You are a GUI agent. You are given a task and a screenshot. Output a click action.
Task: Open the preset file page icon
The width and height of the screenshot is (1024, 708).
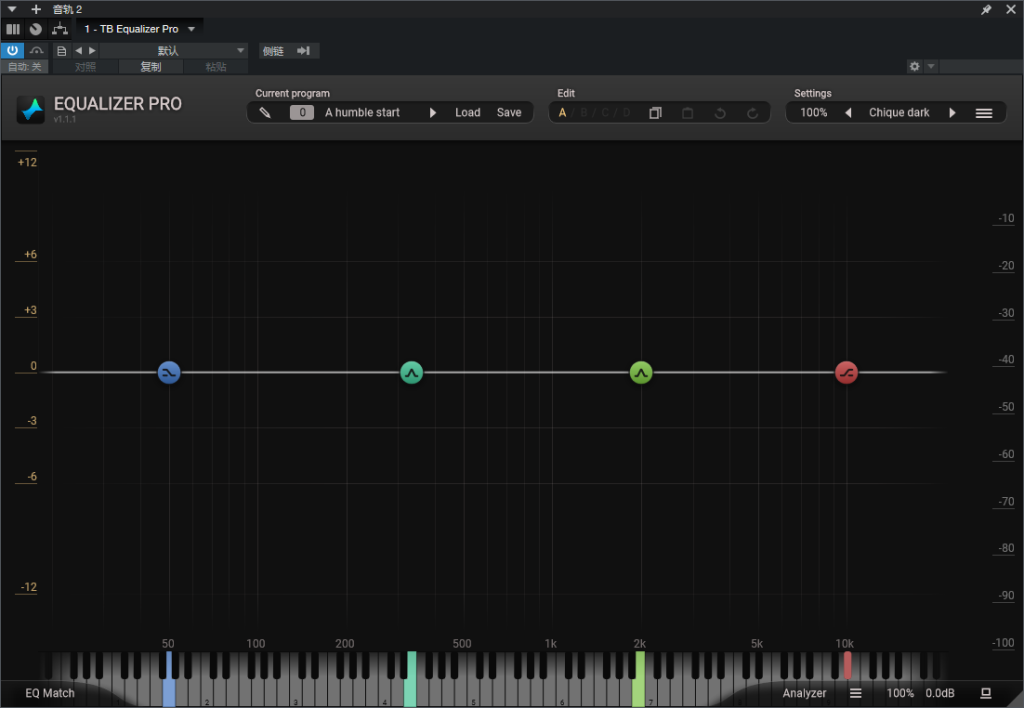click(x=61, y=50)
